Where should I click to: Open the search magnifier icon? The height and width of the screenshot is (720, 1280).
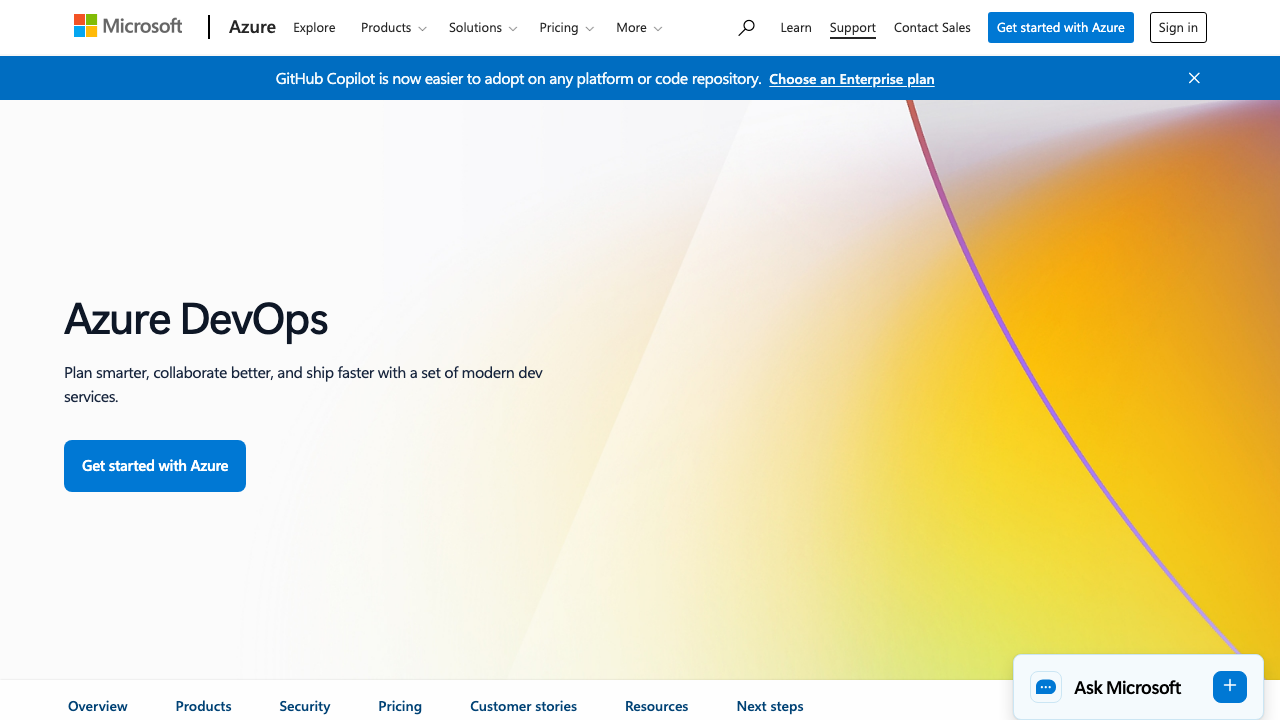coord(746,28)
